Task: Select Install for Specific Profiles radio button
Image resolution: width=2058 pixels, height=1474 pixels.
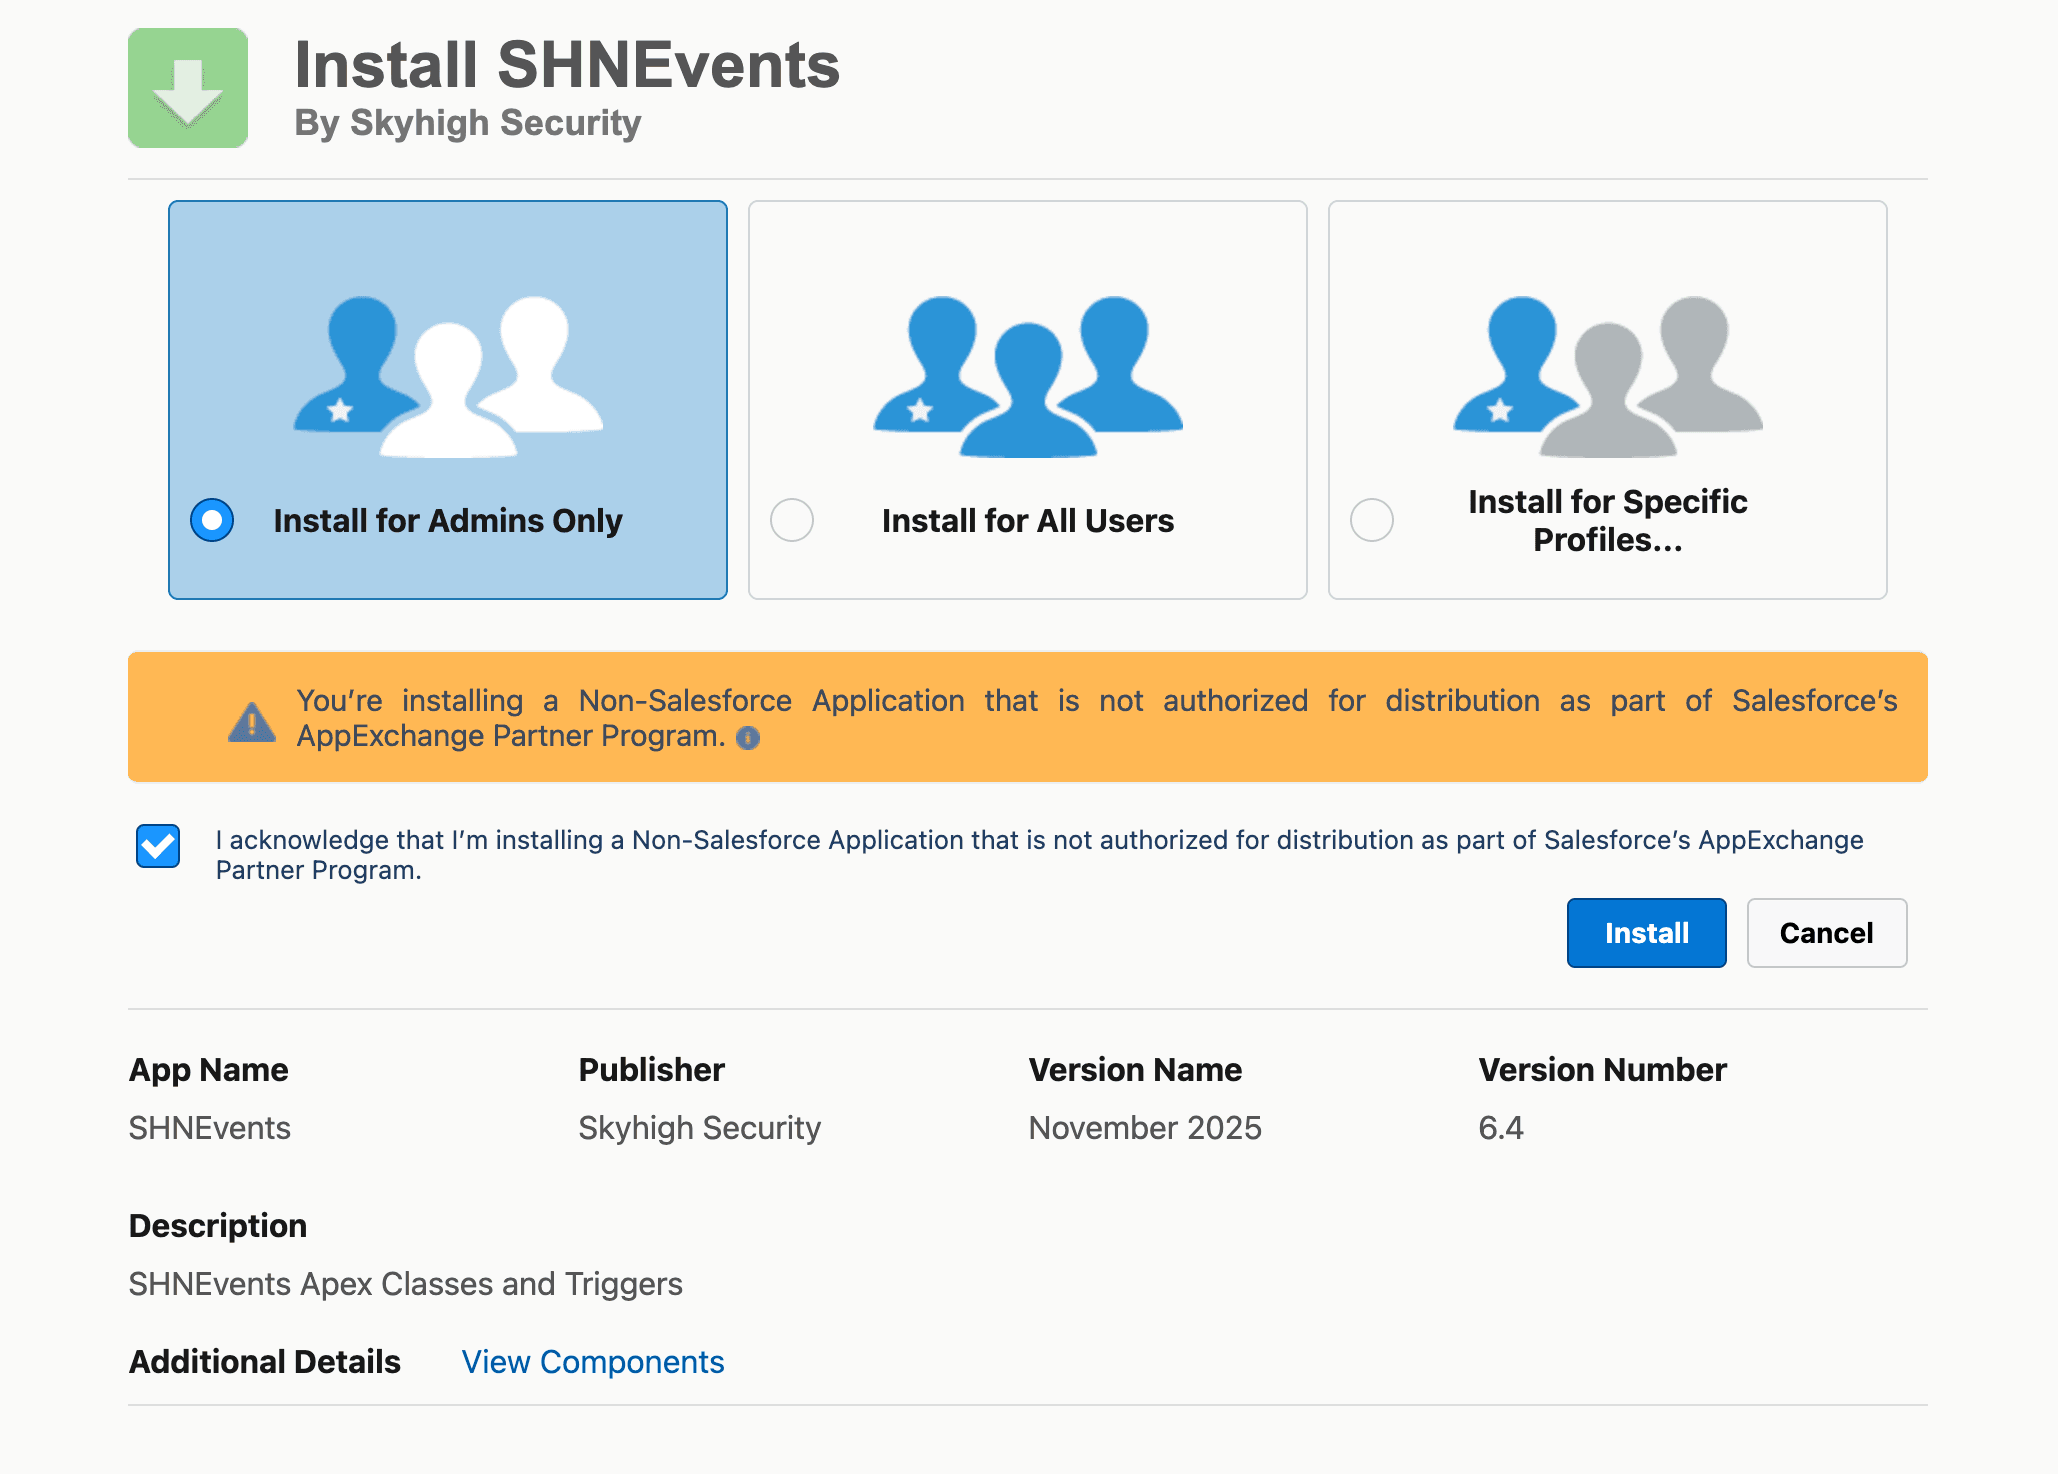Action: point(1372,520)
